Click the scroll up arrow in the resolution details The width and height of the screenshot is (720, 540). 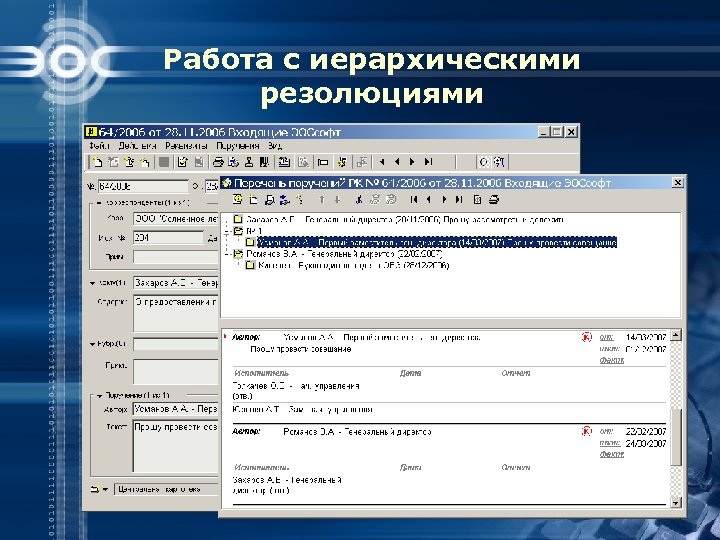(x=675, y=335)
